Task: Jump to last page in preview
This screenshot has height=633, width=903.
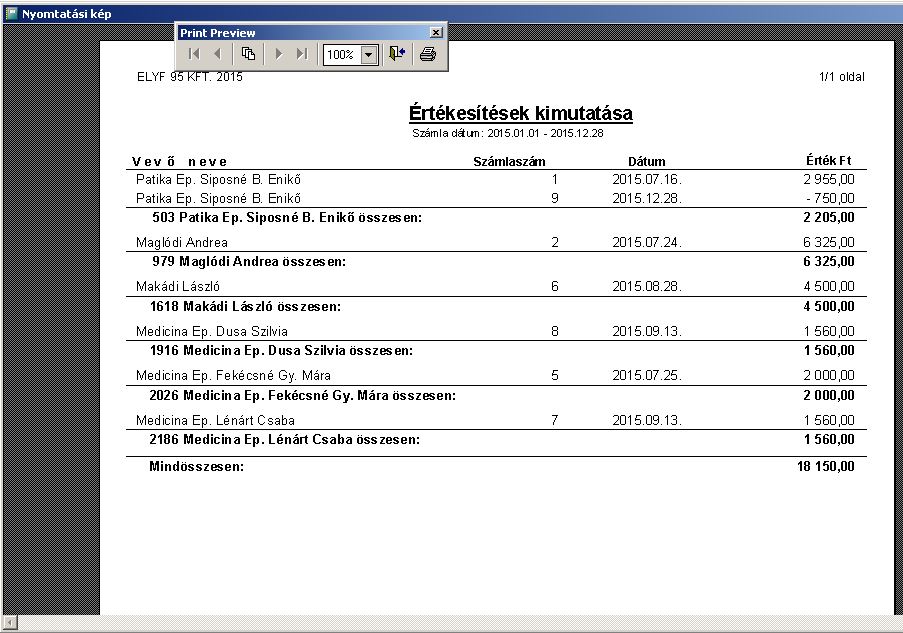Action: coord(302,54)
